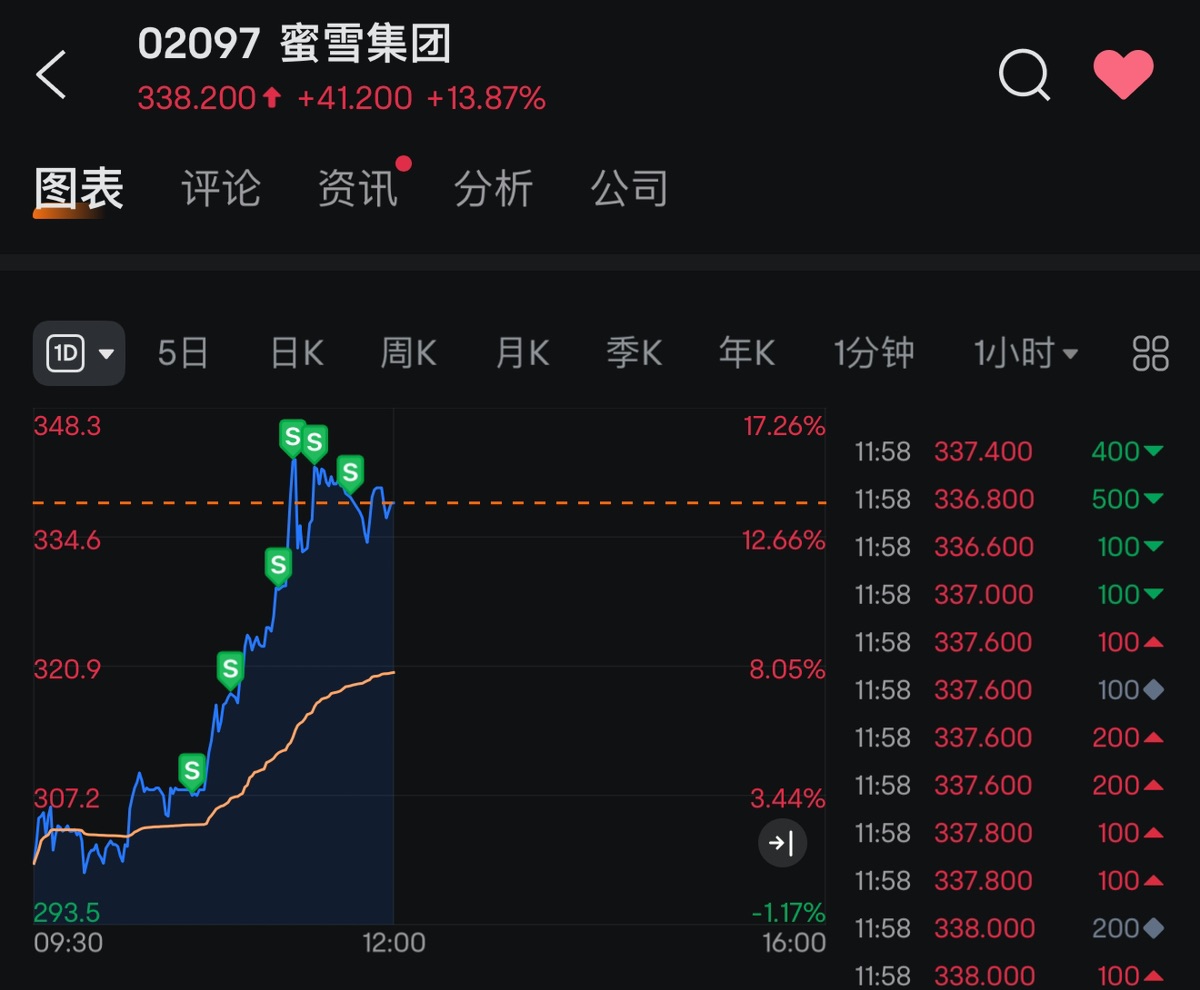Select the 年K chart period
The image size is (1200, 990).
747,353
